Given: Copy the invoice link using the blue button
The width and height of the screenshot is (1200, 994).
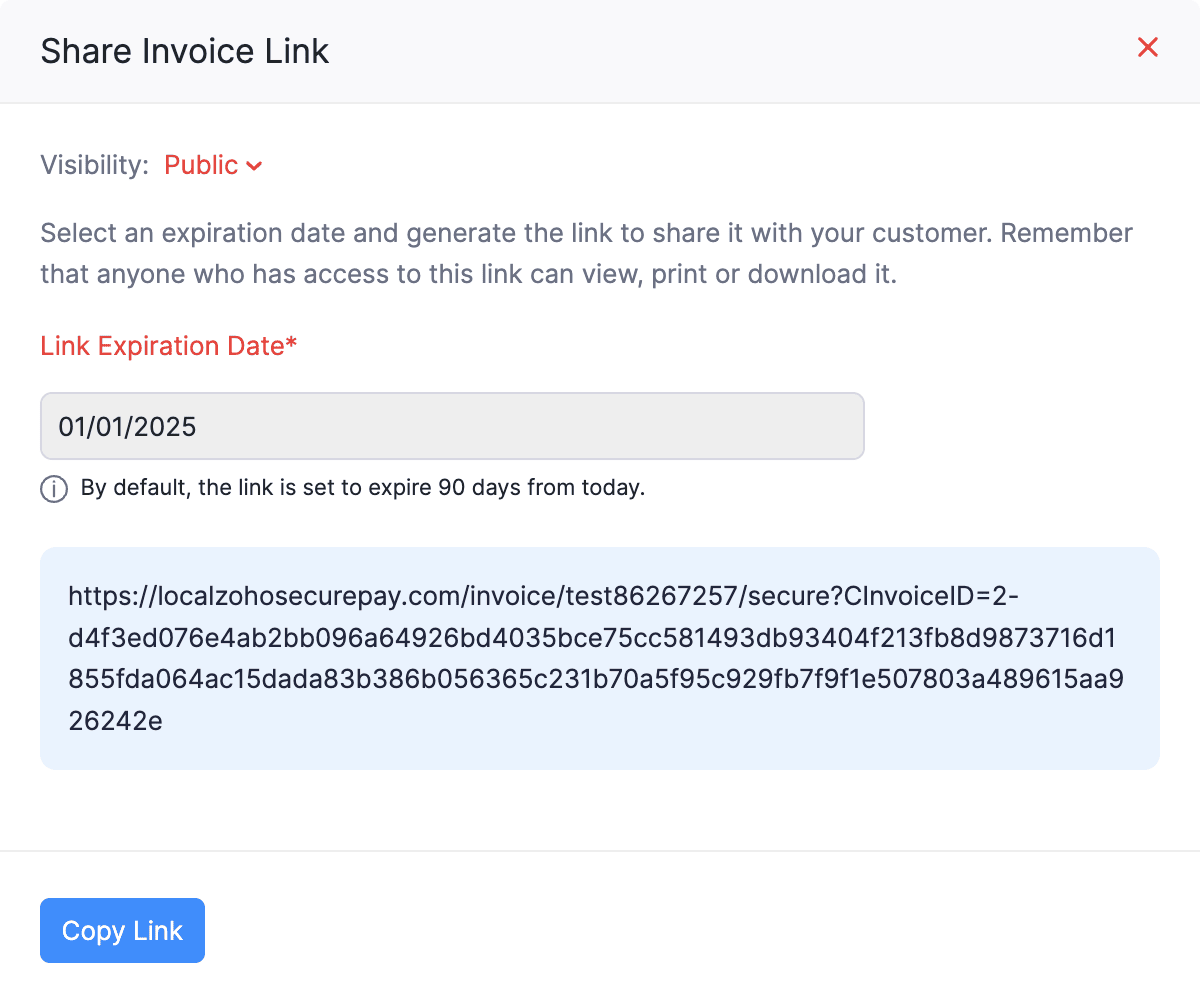Looking at the screenshot, I should tap(122, 930).
